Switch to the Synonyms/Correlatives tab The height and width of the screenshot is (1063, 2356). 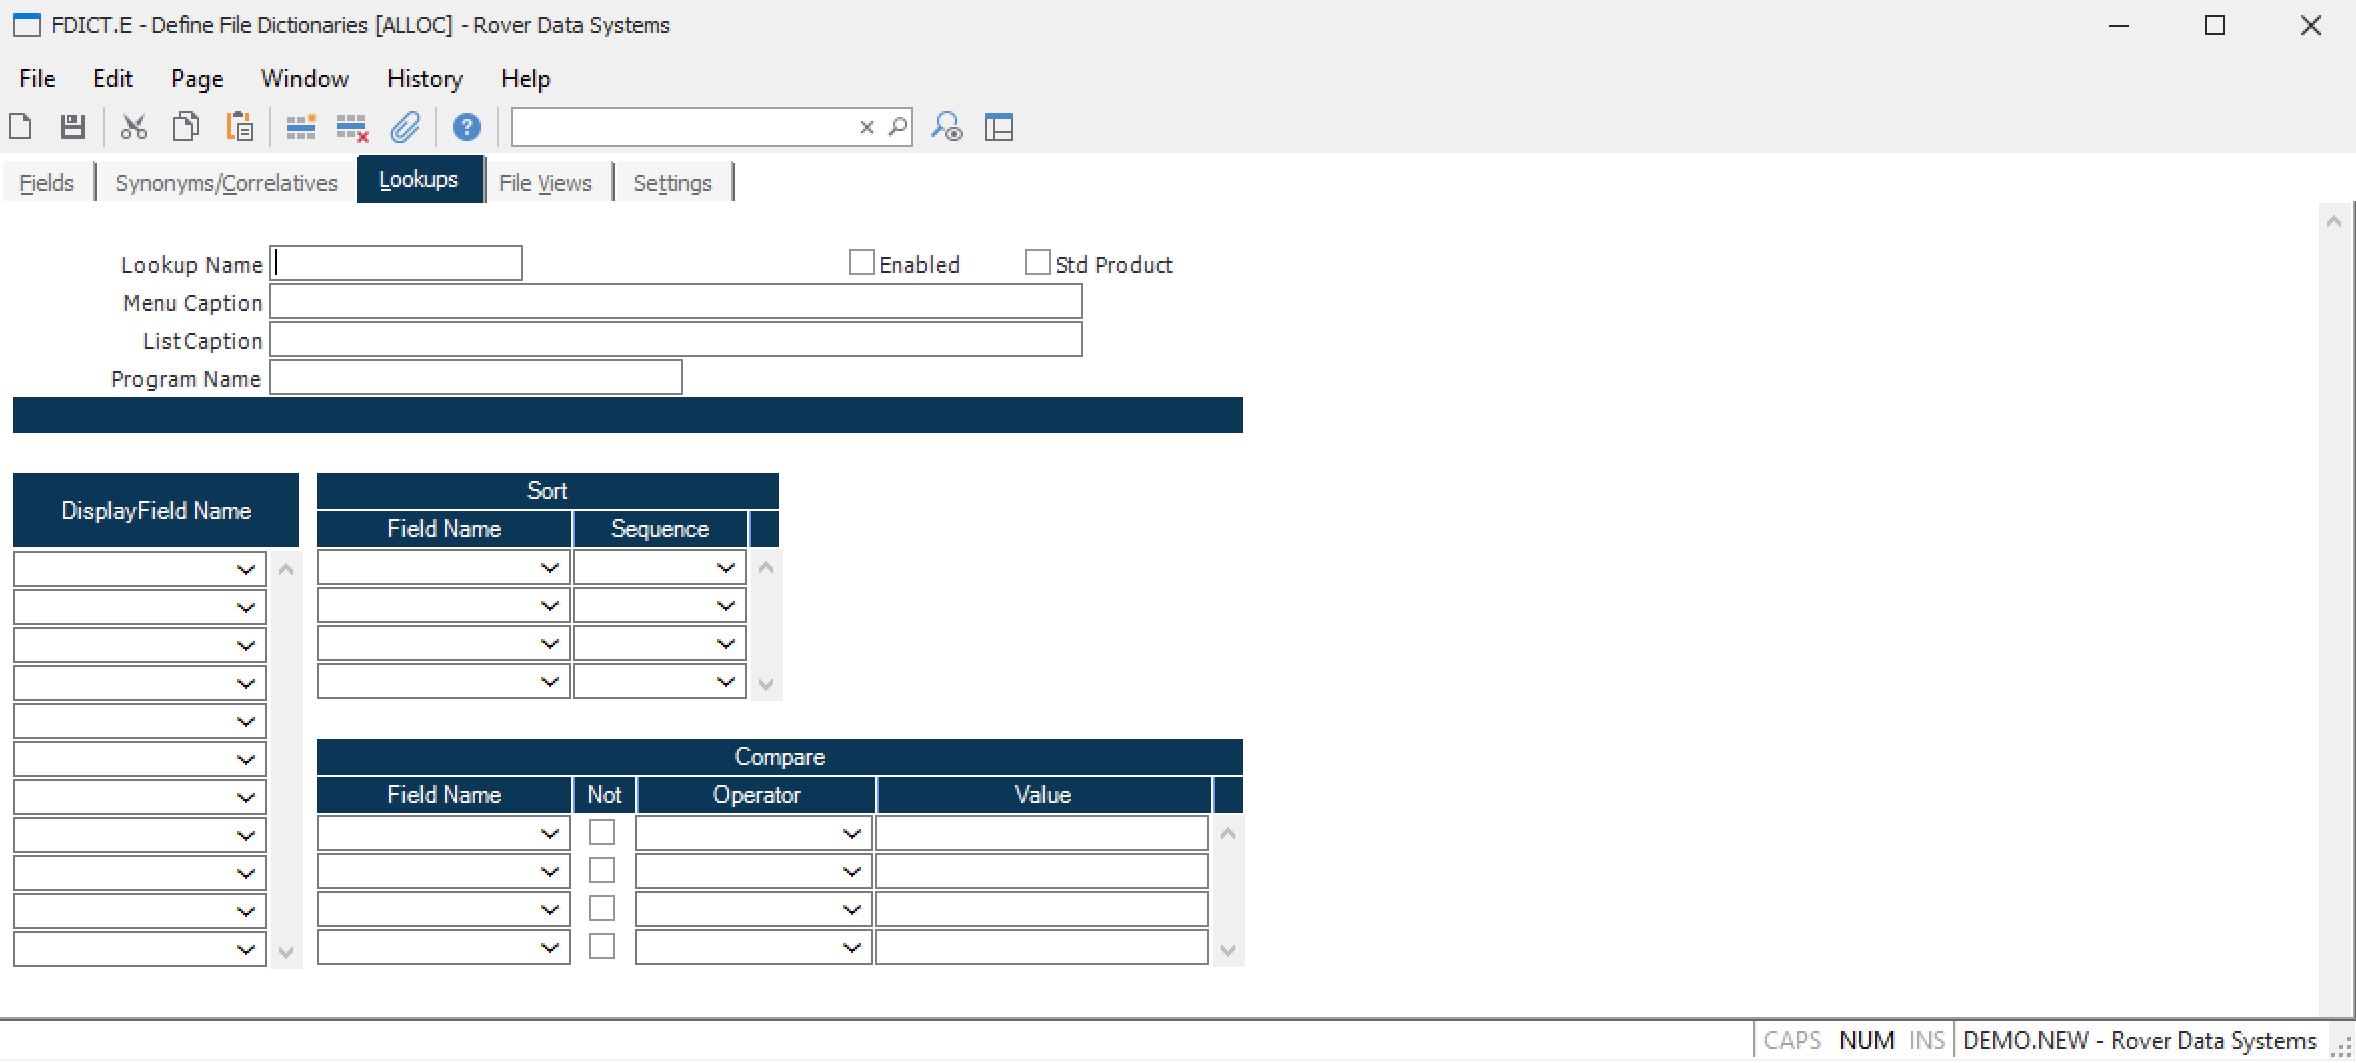226,183
